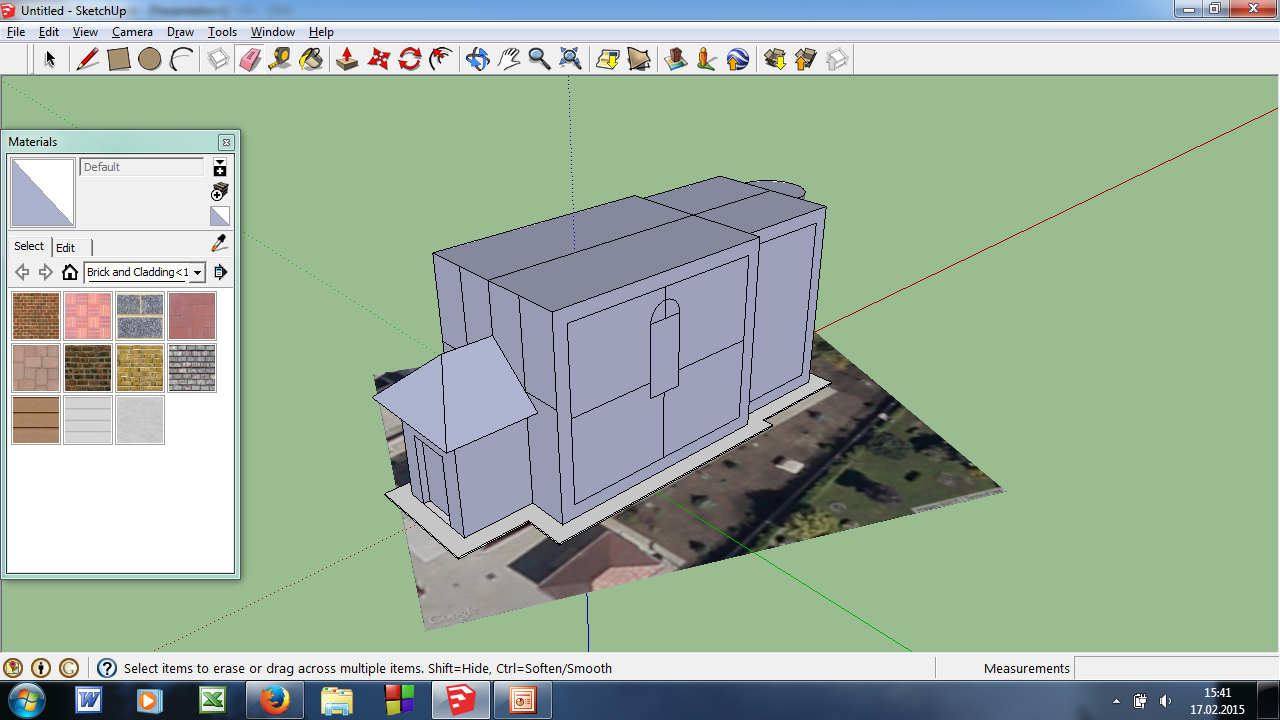
Task: Select the Rotate tool
Action: click(x=409, y=60)
